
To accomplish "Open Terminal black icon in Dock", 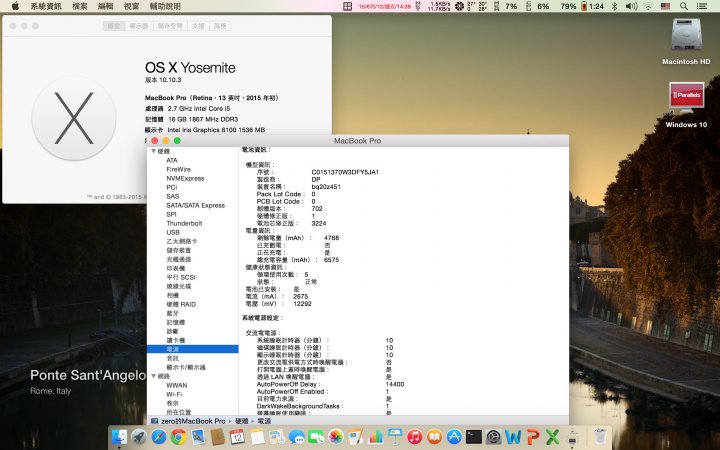I will 474,436.
